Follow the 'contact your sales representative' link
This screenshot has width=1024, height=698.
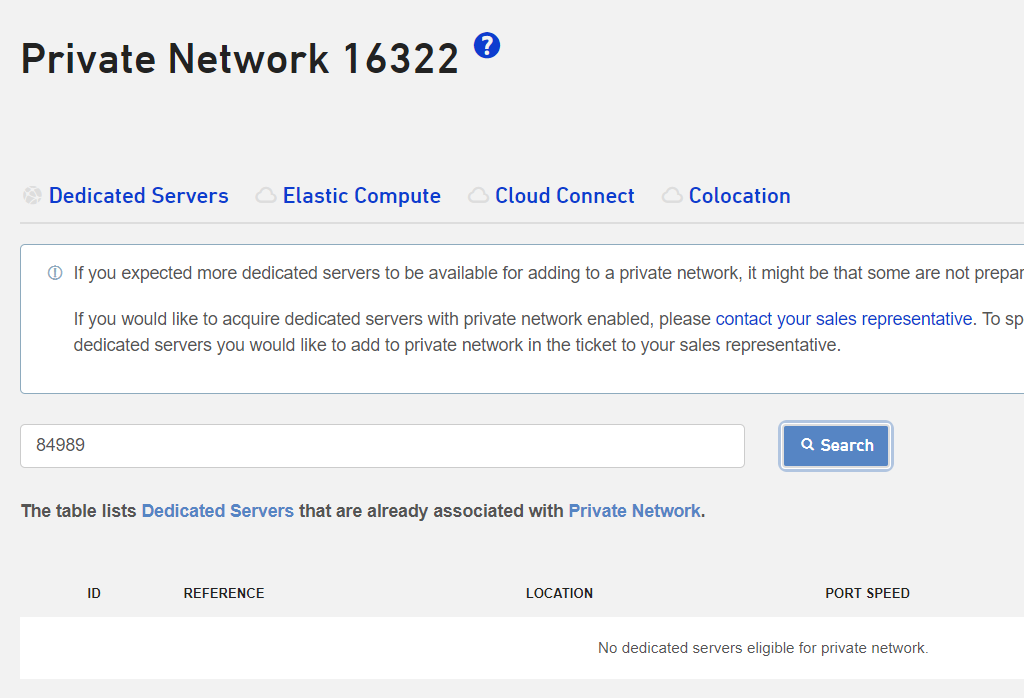point(843,319)
